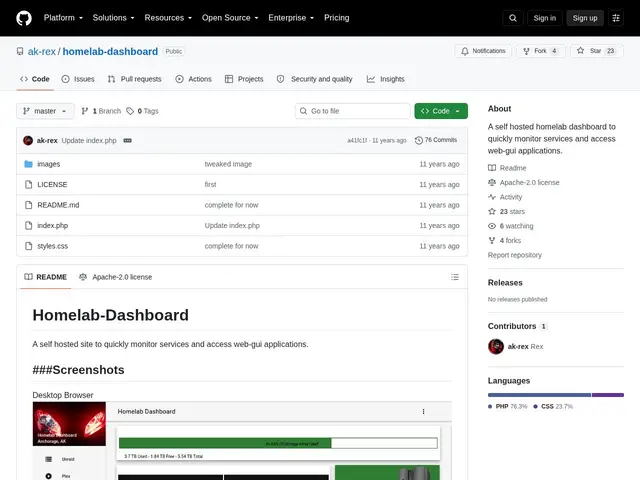Click the Pricing link
The image size is (640, 480).
tap(337, 18)
